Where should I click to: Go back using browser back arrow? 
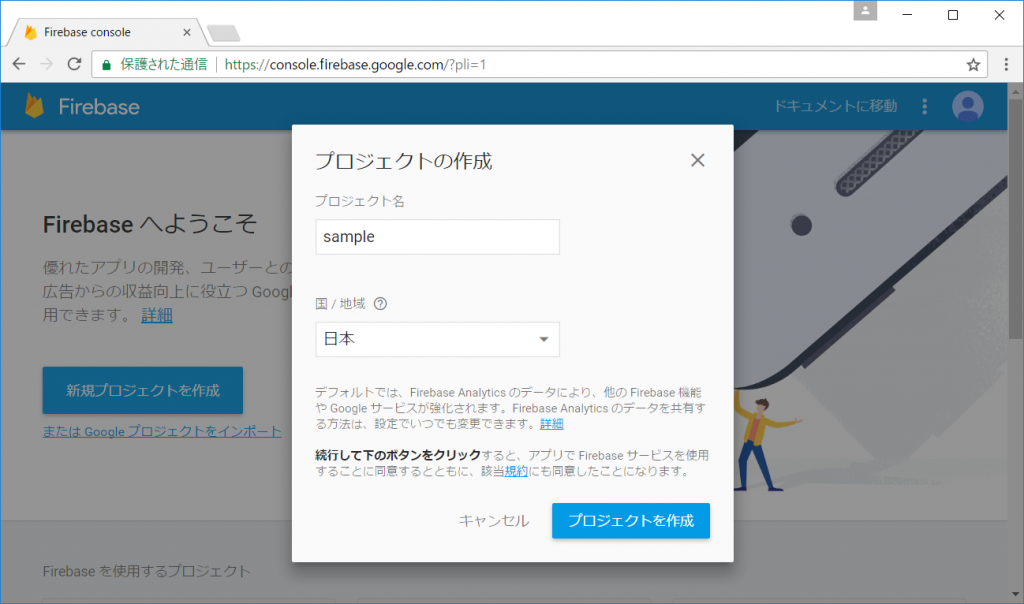19,64
